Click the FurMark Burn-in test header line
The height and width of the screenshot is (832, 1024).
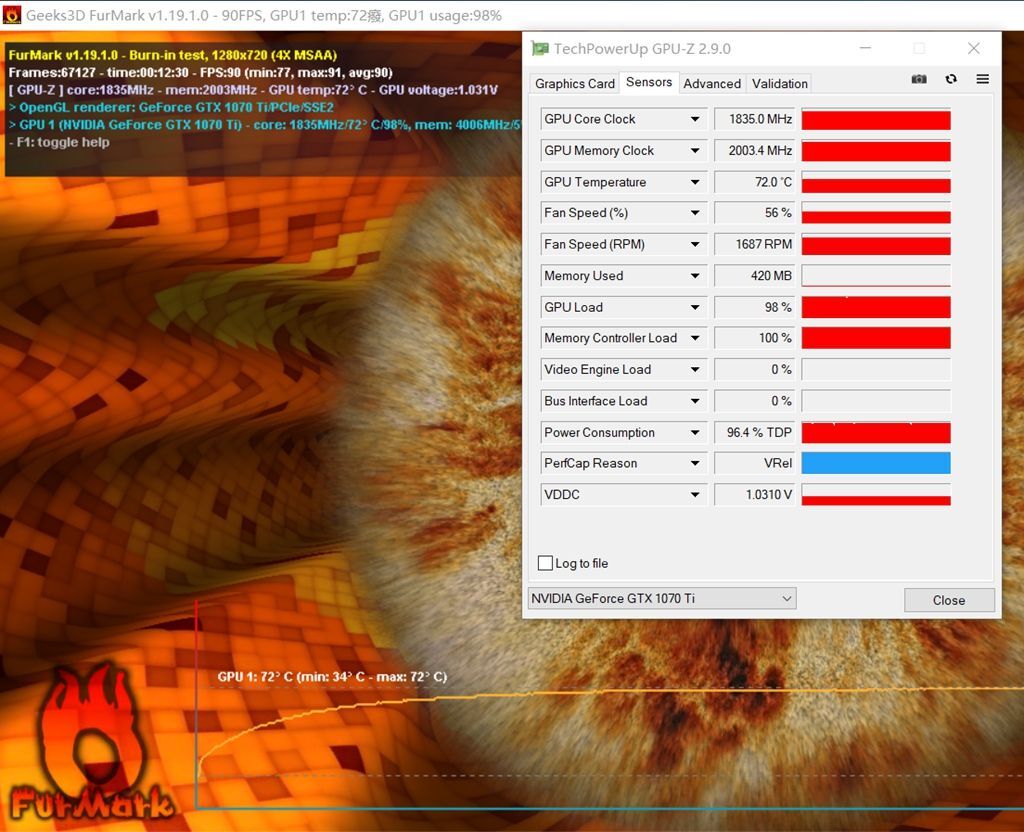coord(173,55)
